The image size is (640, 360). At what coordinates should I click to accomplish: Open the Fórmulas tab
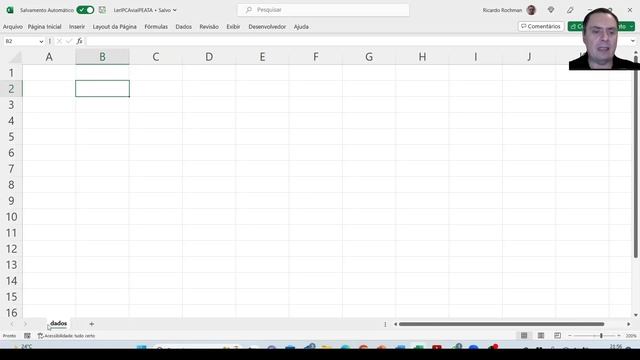tap(156, 27)
